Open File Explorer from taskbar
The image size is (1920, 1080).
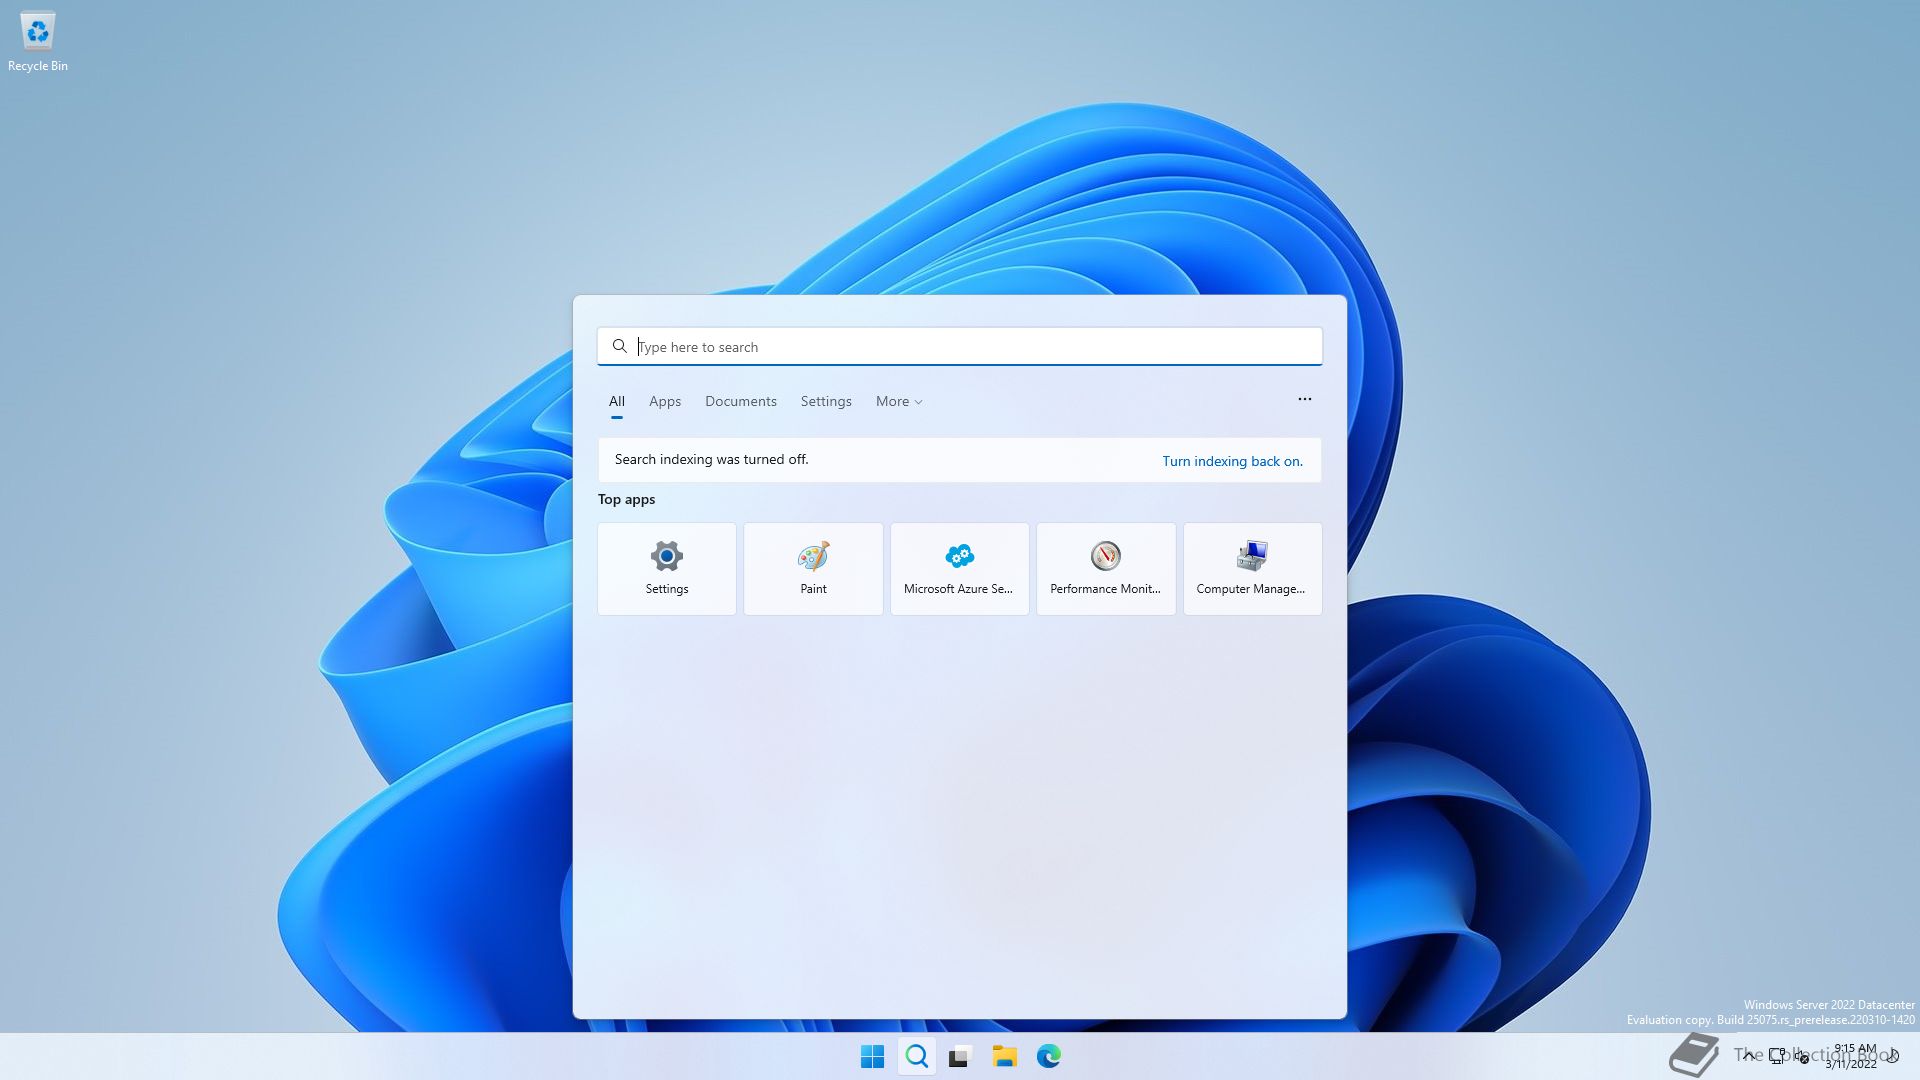click(x=1004, y=1056)
